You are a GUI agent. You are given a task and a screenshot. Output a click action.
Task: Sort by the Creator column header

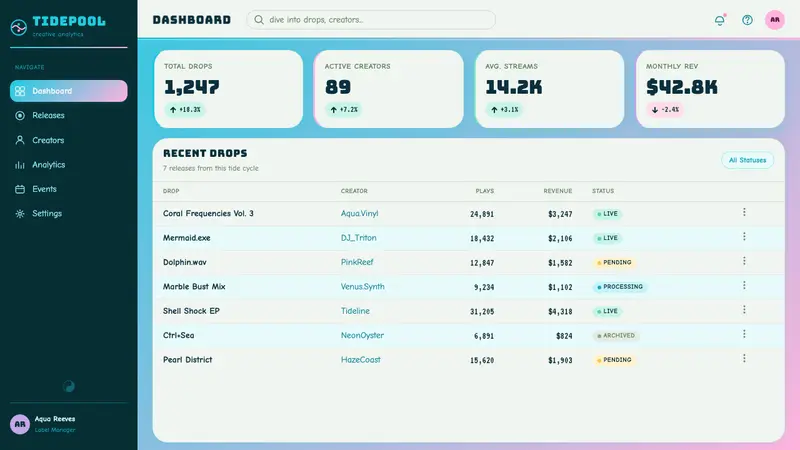pos(354,191)
